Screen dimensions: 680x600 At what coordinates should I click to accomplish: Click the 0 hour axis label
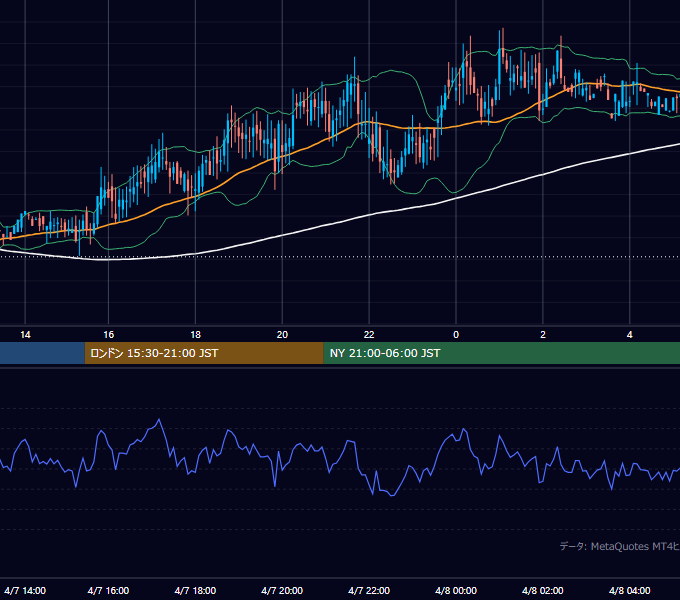point(456,335)
